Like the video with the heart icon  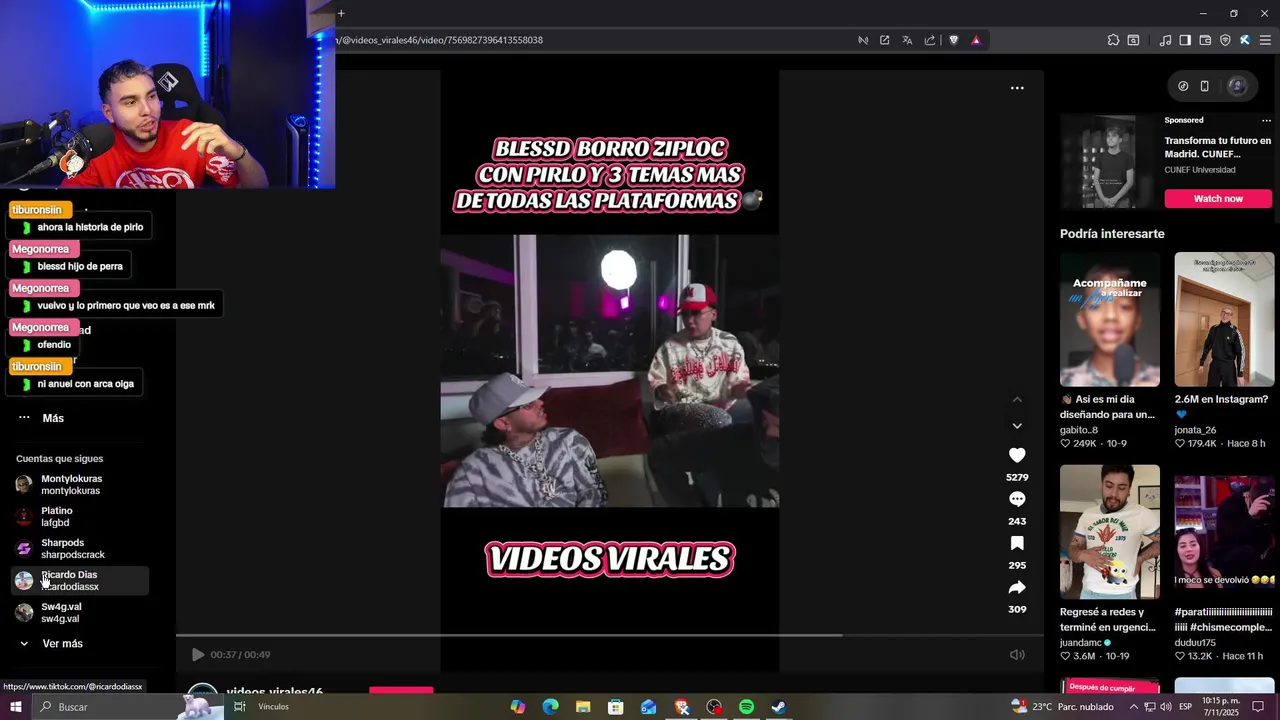(1017, 455)
